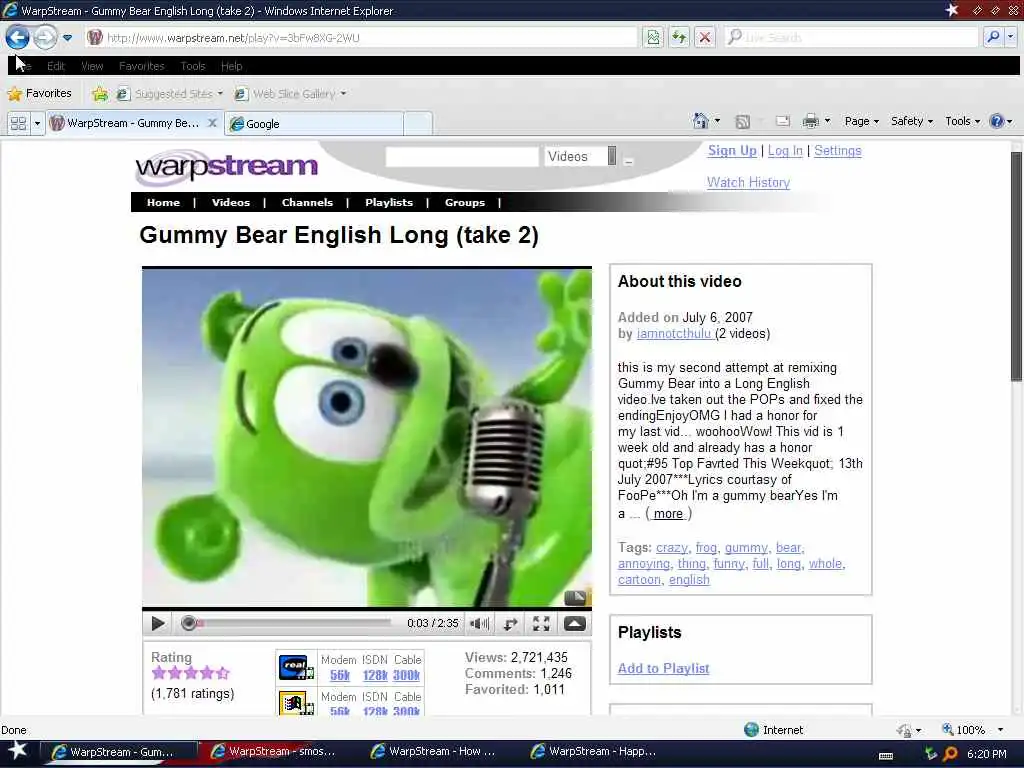Stop page loading with red X icon
Image resolution: width=1024 pixels, height=768 pixels.
point(705,37)
